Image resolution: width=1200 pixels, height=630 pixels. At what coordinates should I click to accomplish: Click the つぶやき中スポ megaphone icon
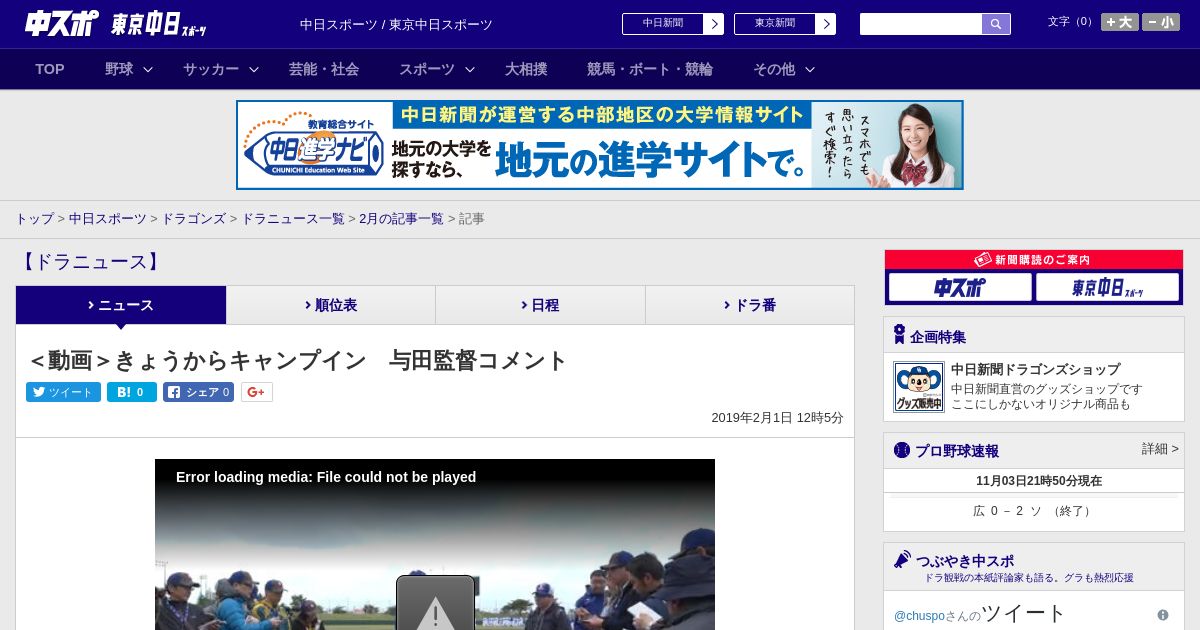(902, 559)
